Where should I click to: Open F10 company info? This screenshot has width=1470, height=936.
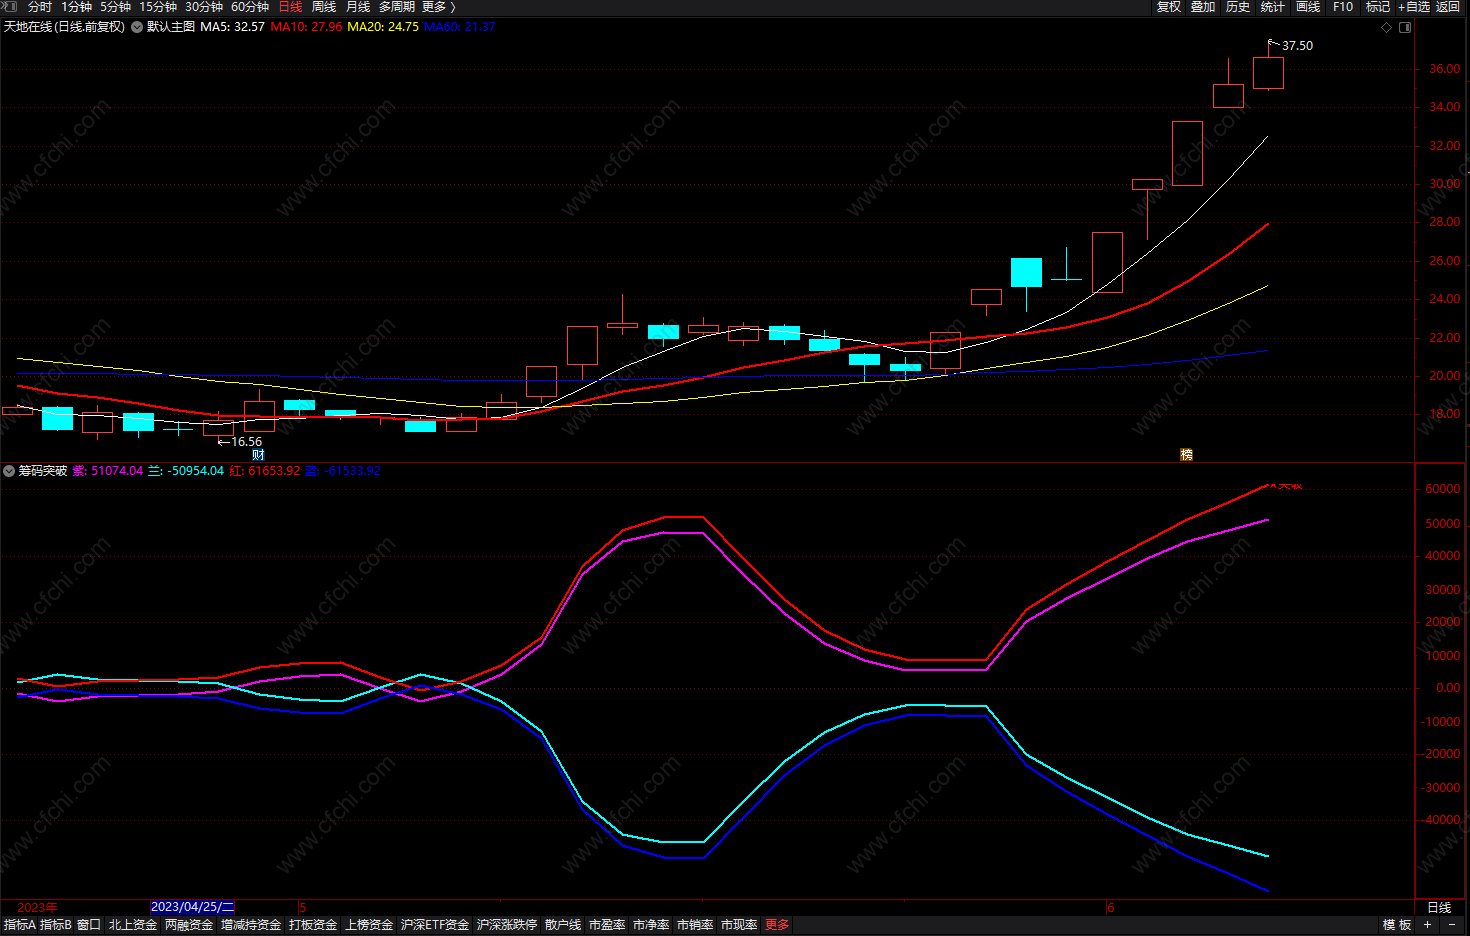click(x=1343, y=7)
